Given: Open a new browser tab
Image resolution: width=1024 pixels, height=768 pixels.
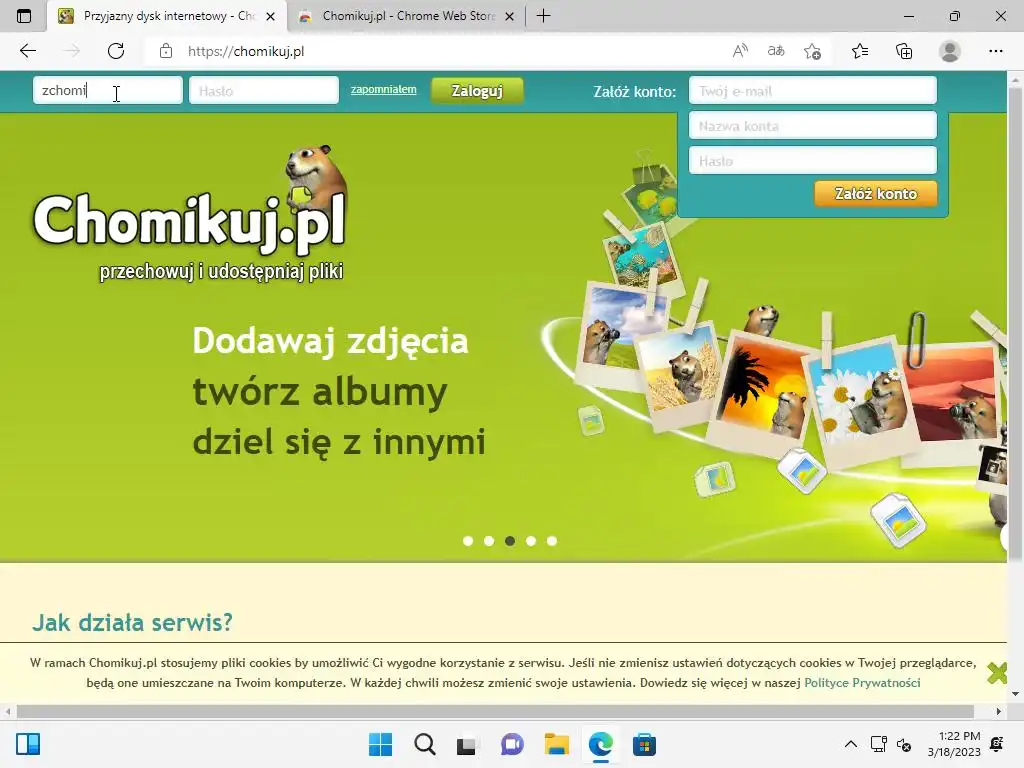Looking at the screenshot, I should [543, 16].
